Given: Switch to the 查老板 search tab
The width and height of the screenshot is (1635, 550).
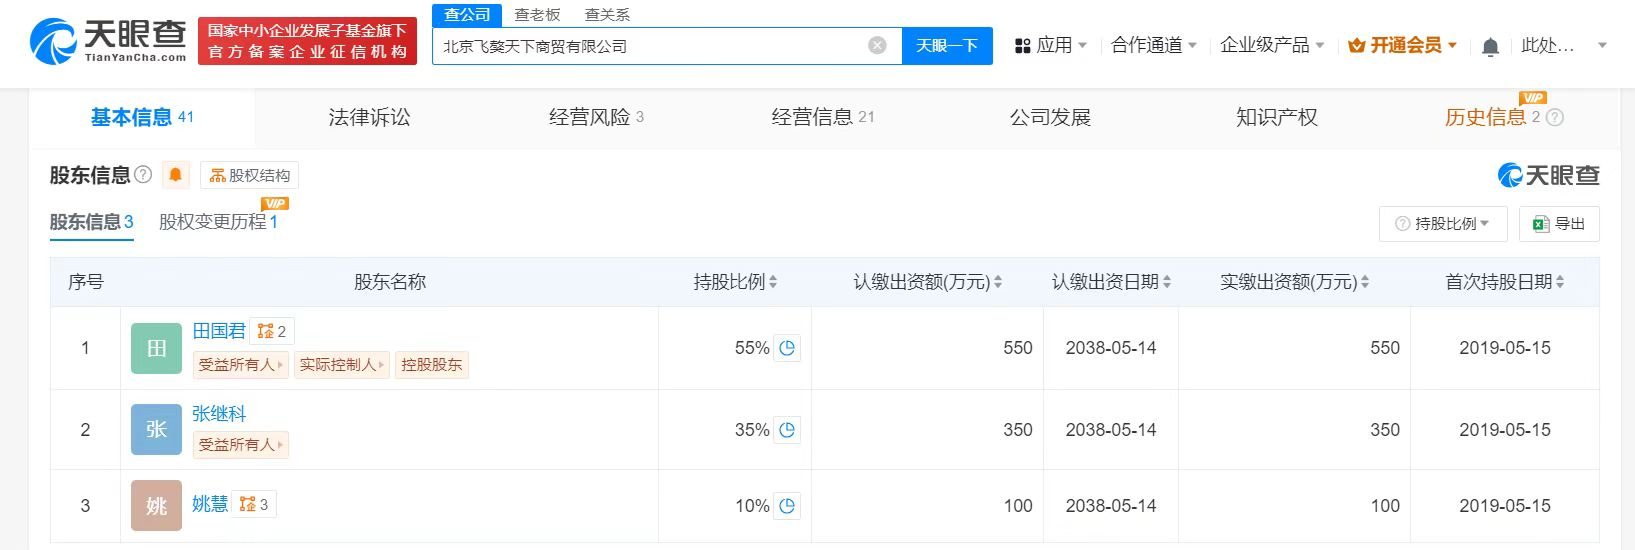Looking at the screenshot, I should [537, 14].
